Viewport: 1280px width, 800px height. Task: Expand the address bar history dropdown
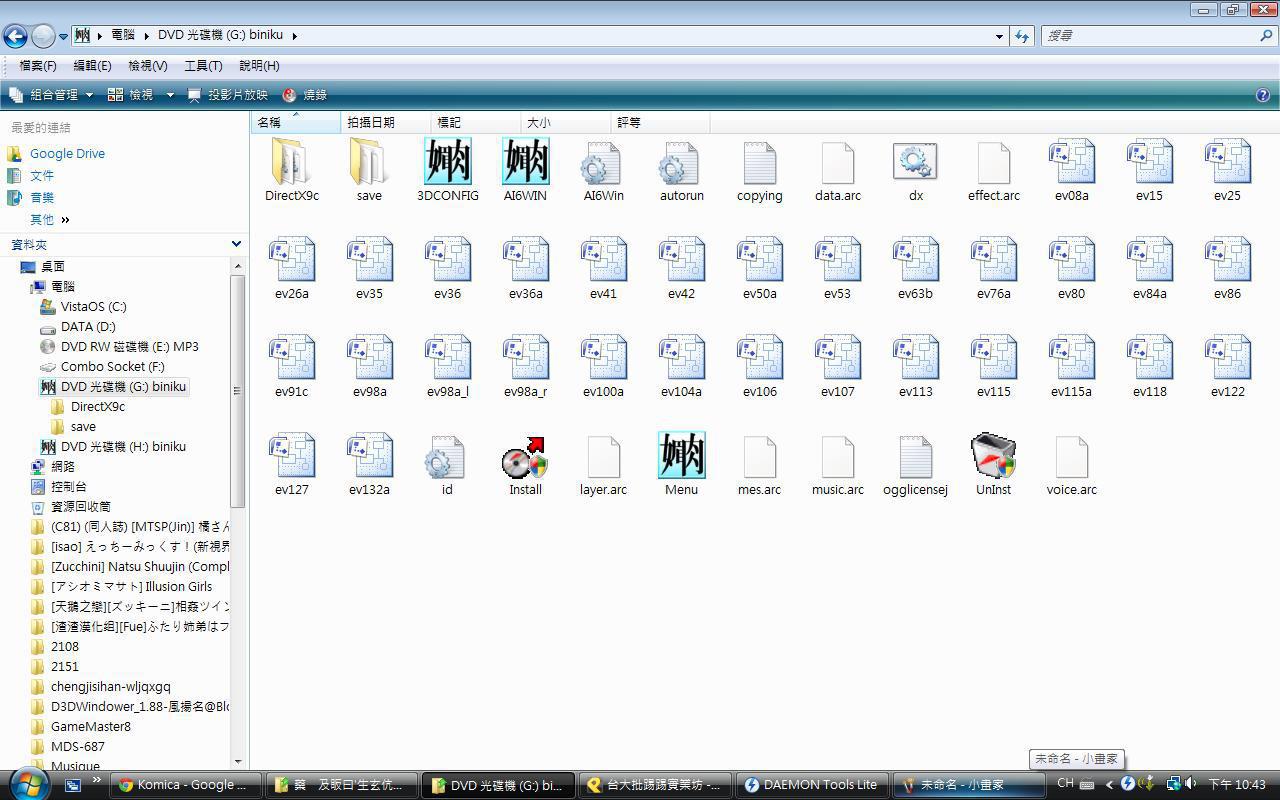999,36
